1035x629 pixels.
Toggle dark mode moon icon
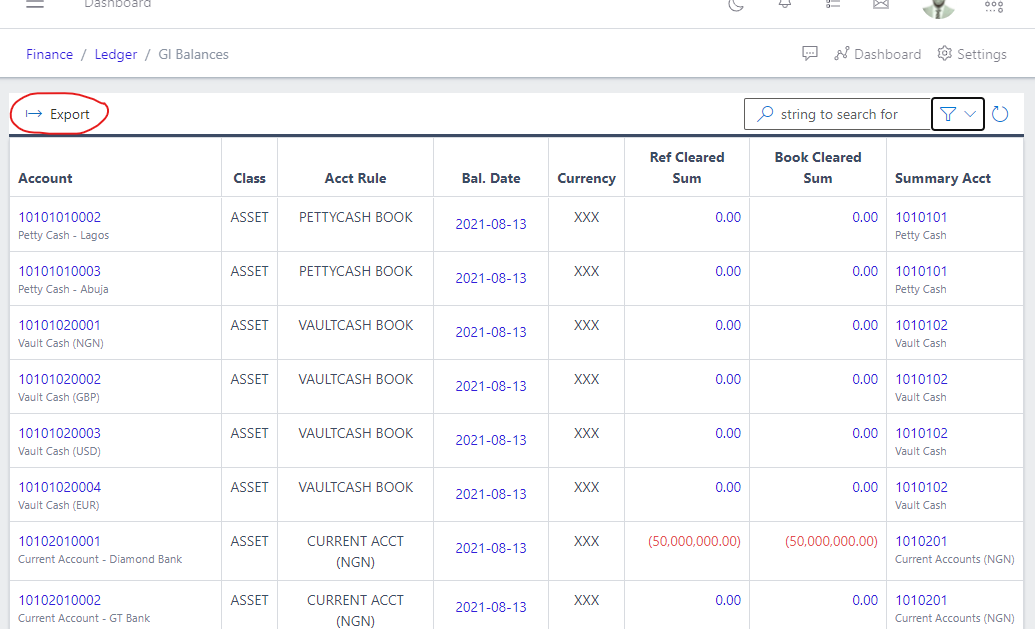click(736, 5)
